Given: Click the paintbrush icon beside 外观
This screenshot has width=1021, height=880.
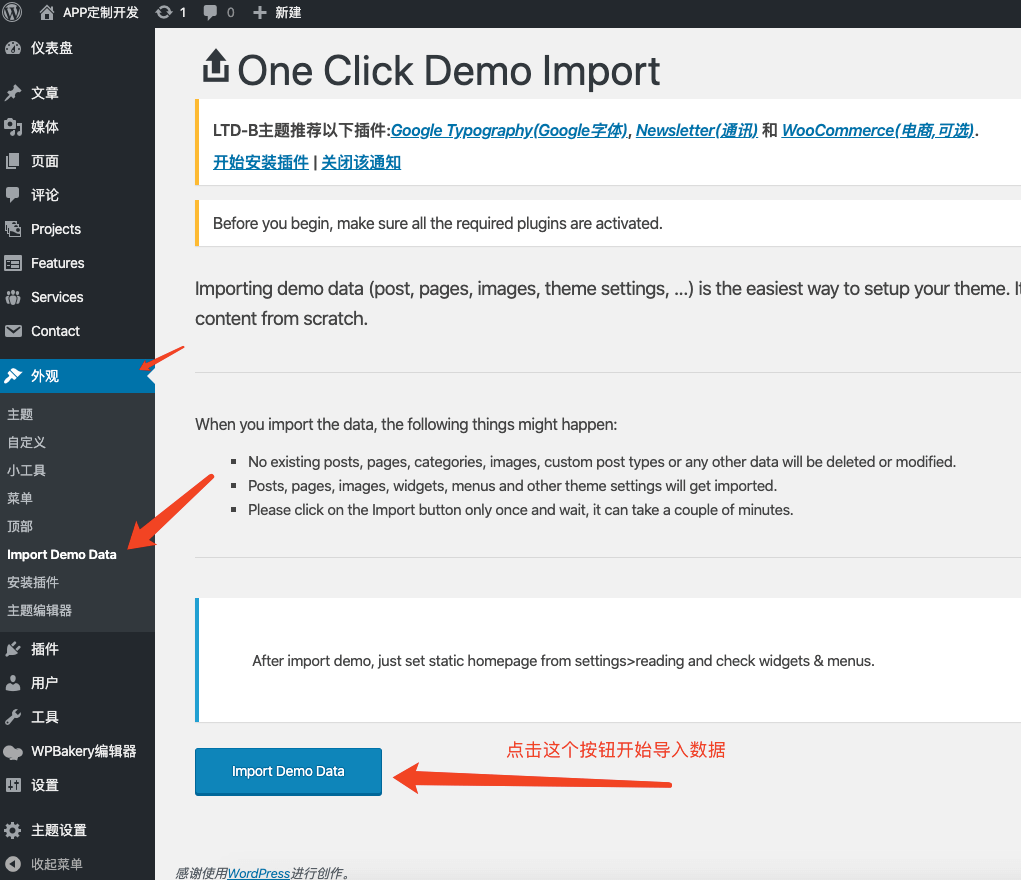Looking at the screenshot, I should (13, 375).
